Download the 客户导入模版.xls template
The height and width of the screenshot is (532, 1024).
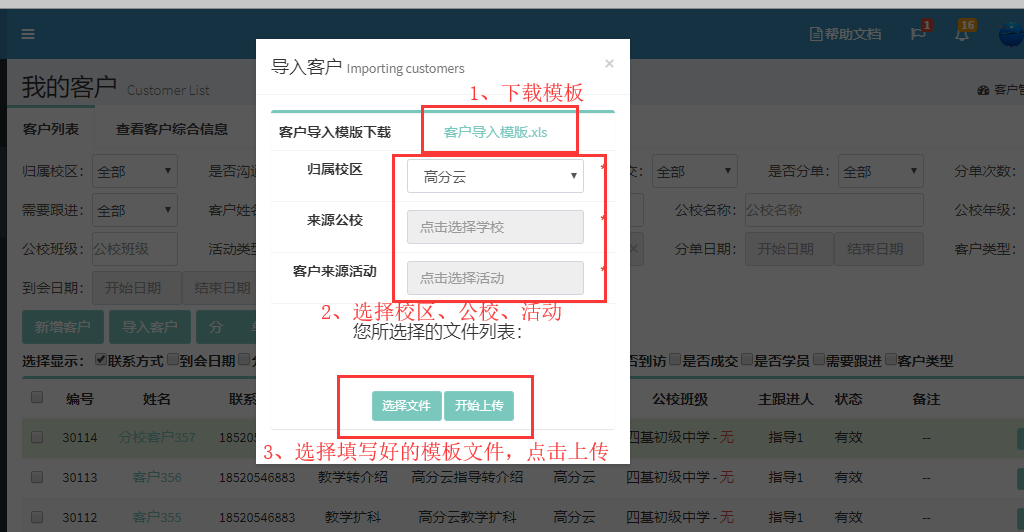[495, 132]
